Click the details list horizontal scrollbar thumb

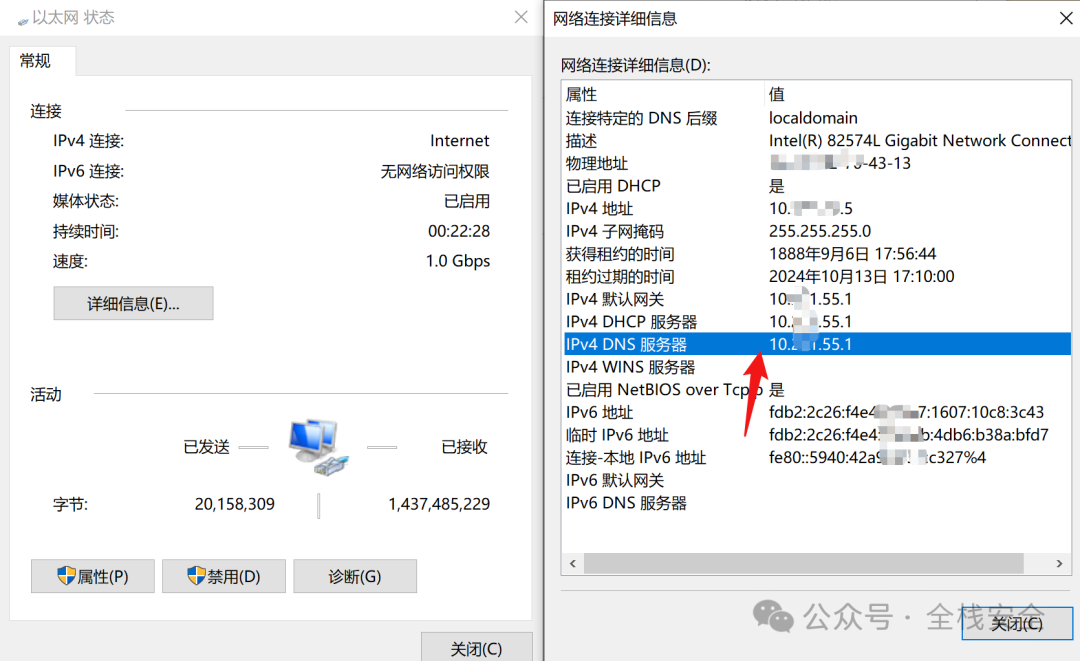pos(804,563)
